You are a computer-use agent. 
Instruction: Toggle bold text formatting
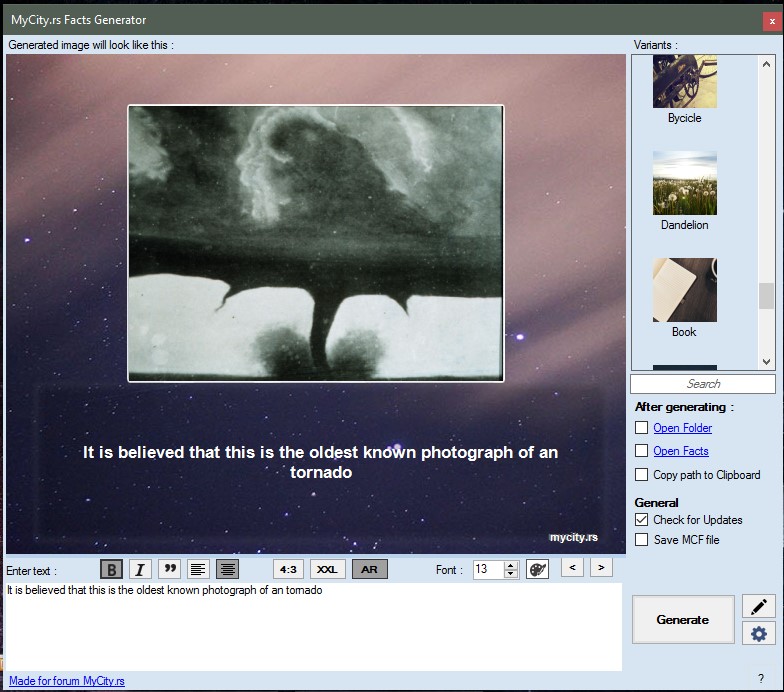112,569
